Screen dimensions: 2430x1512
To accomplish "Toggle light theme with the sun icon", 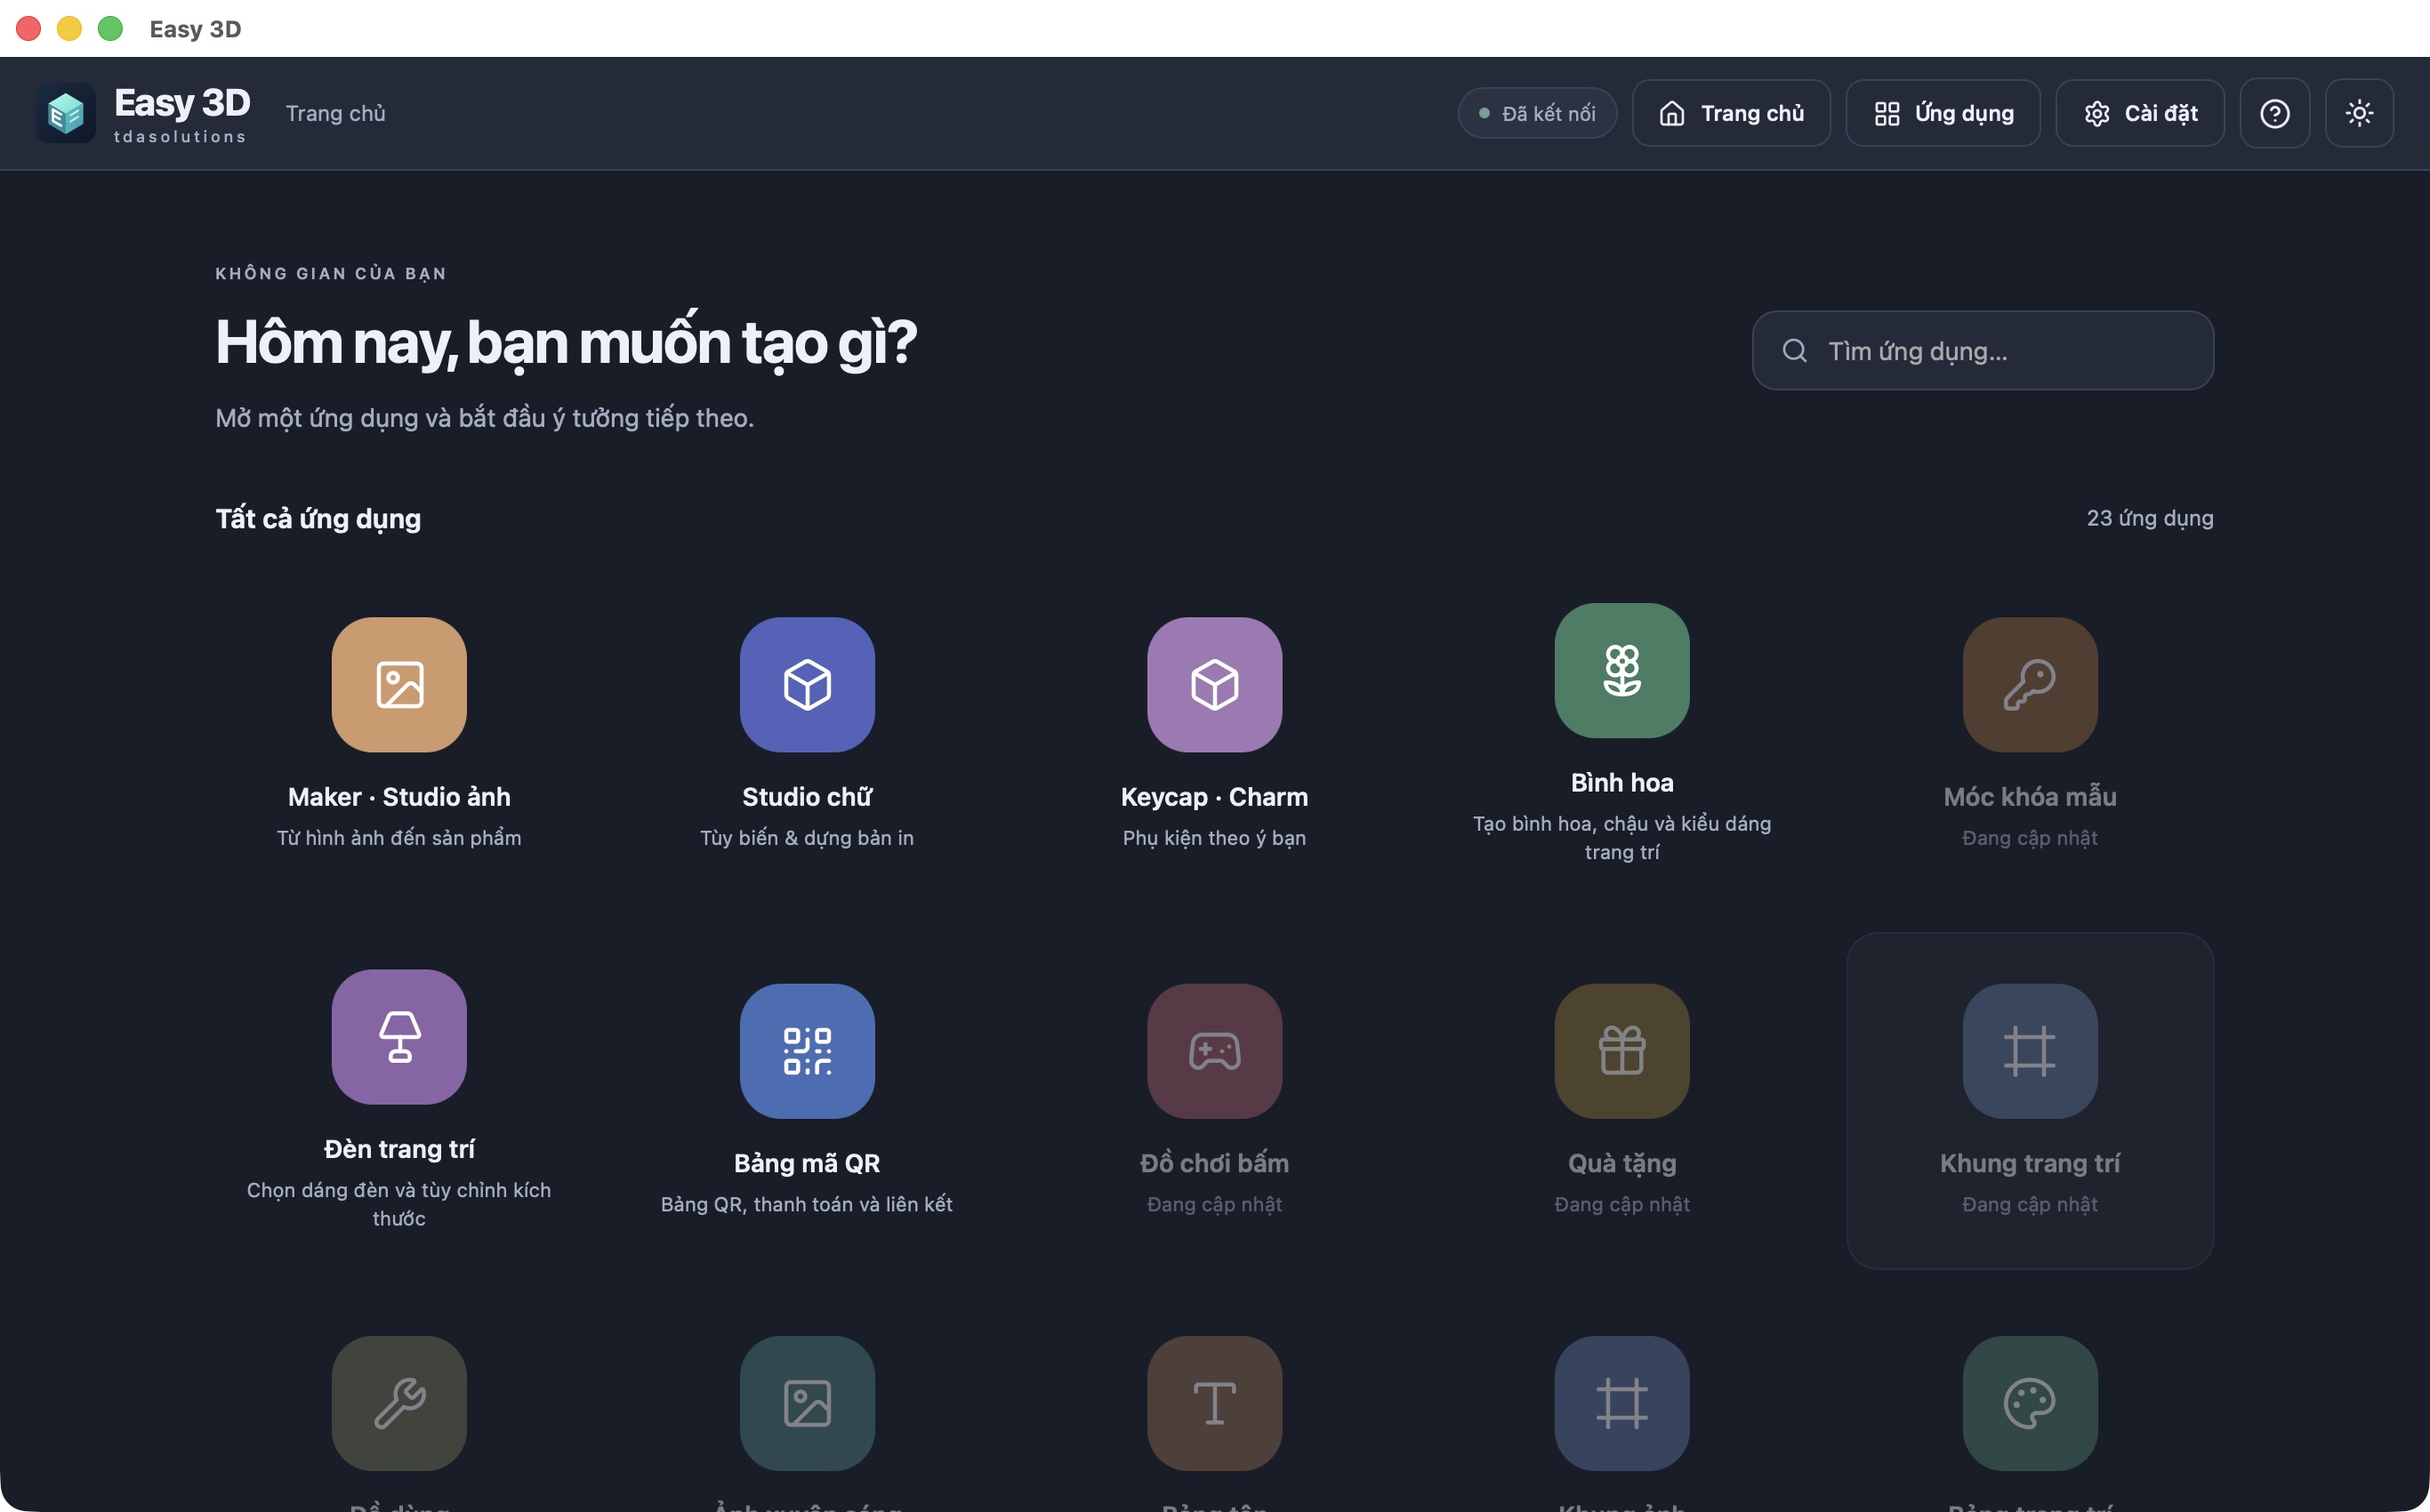I will pos(2359,113).
